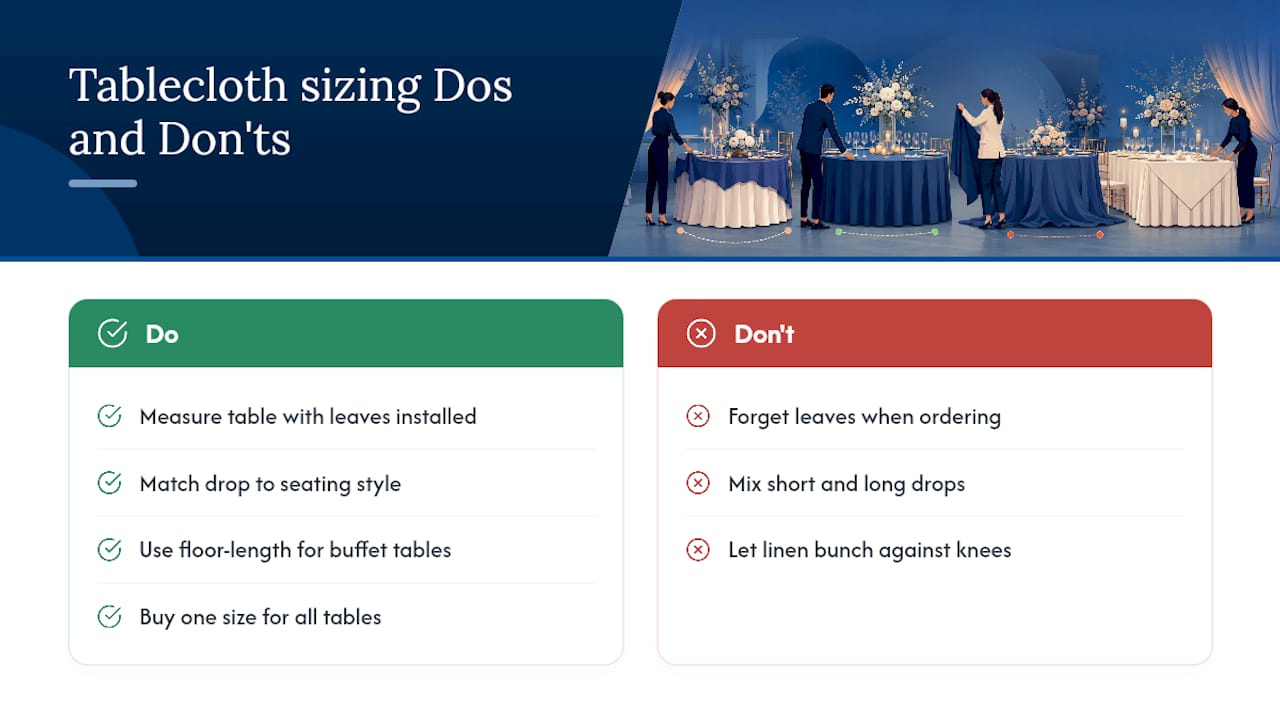Image resolution: width=1280 pixels, height=720 pixels.
Task: Select the green Do header label
Action: click(x=162, y=334)
